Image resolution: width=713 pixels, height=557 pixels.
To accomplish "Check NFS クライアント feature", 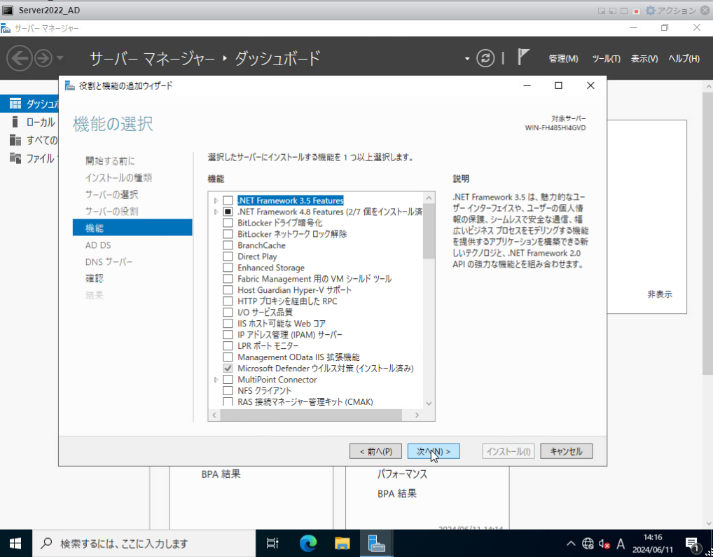I will tap(228, 391).
